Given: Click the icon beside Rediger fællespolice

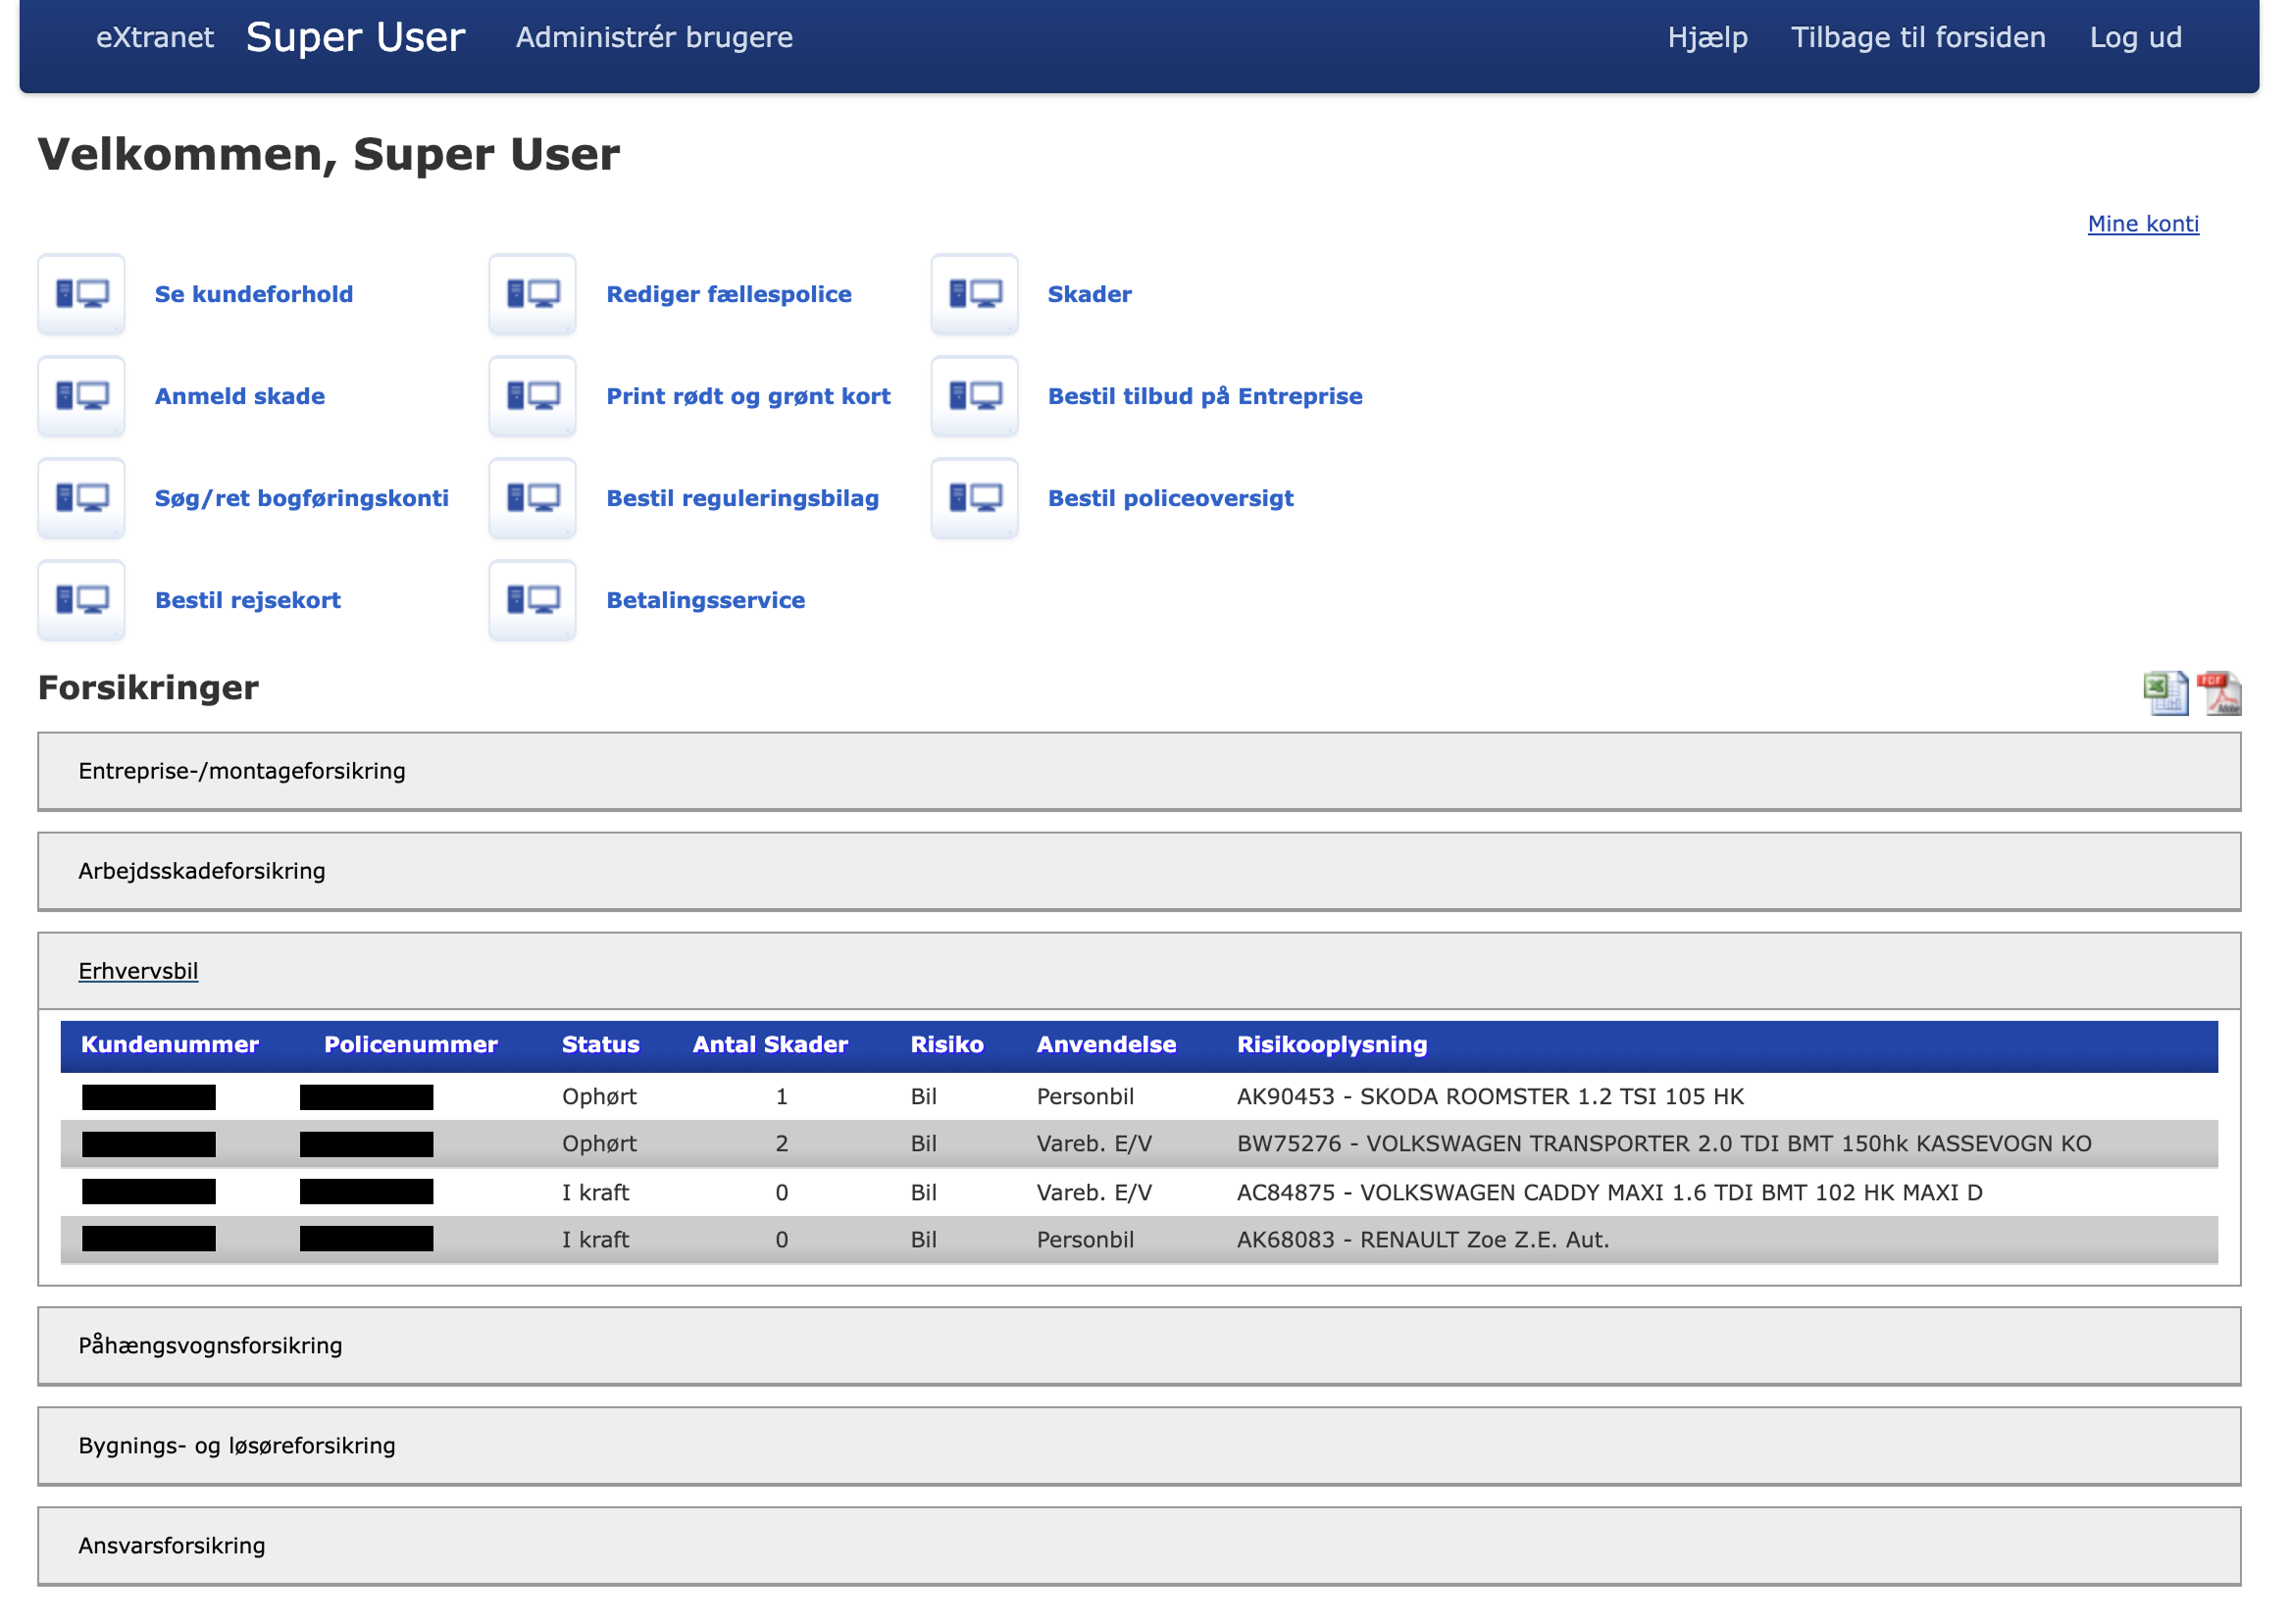Looking at the screenshot, I should click(x=533, y=294).
